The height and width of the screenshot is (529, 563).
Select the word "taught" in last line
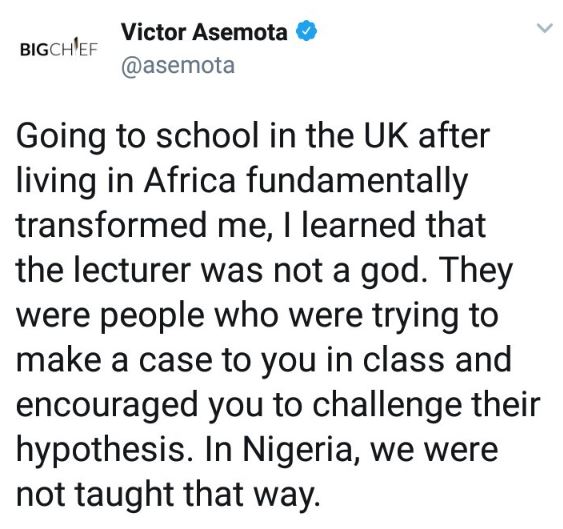point(125,495)
